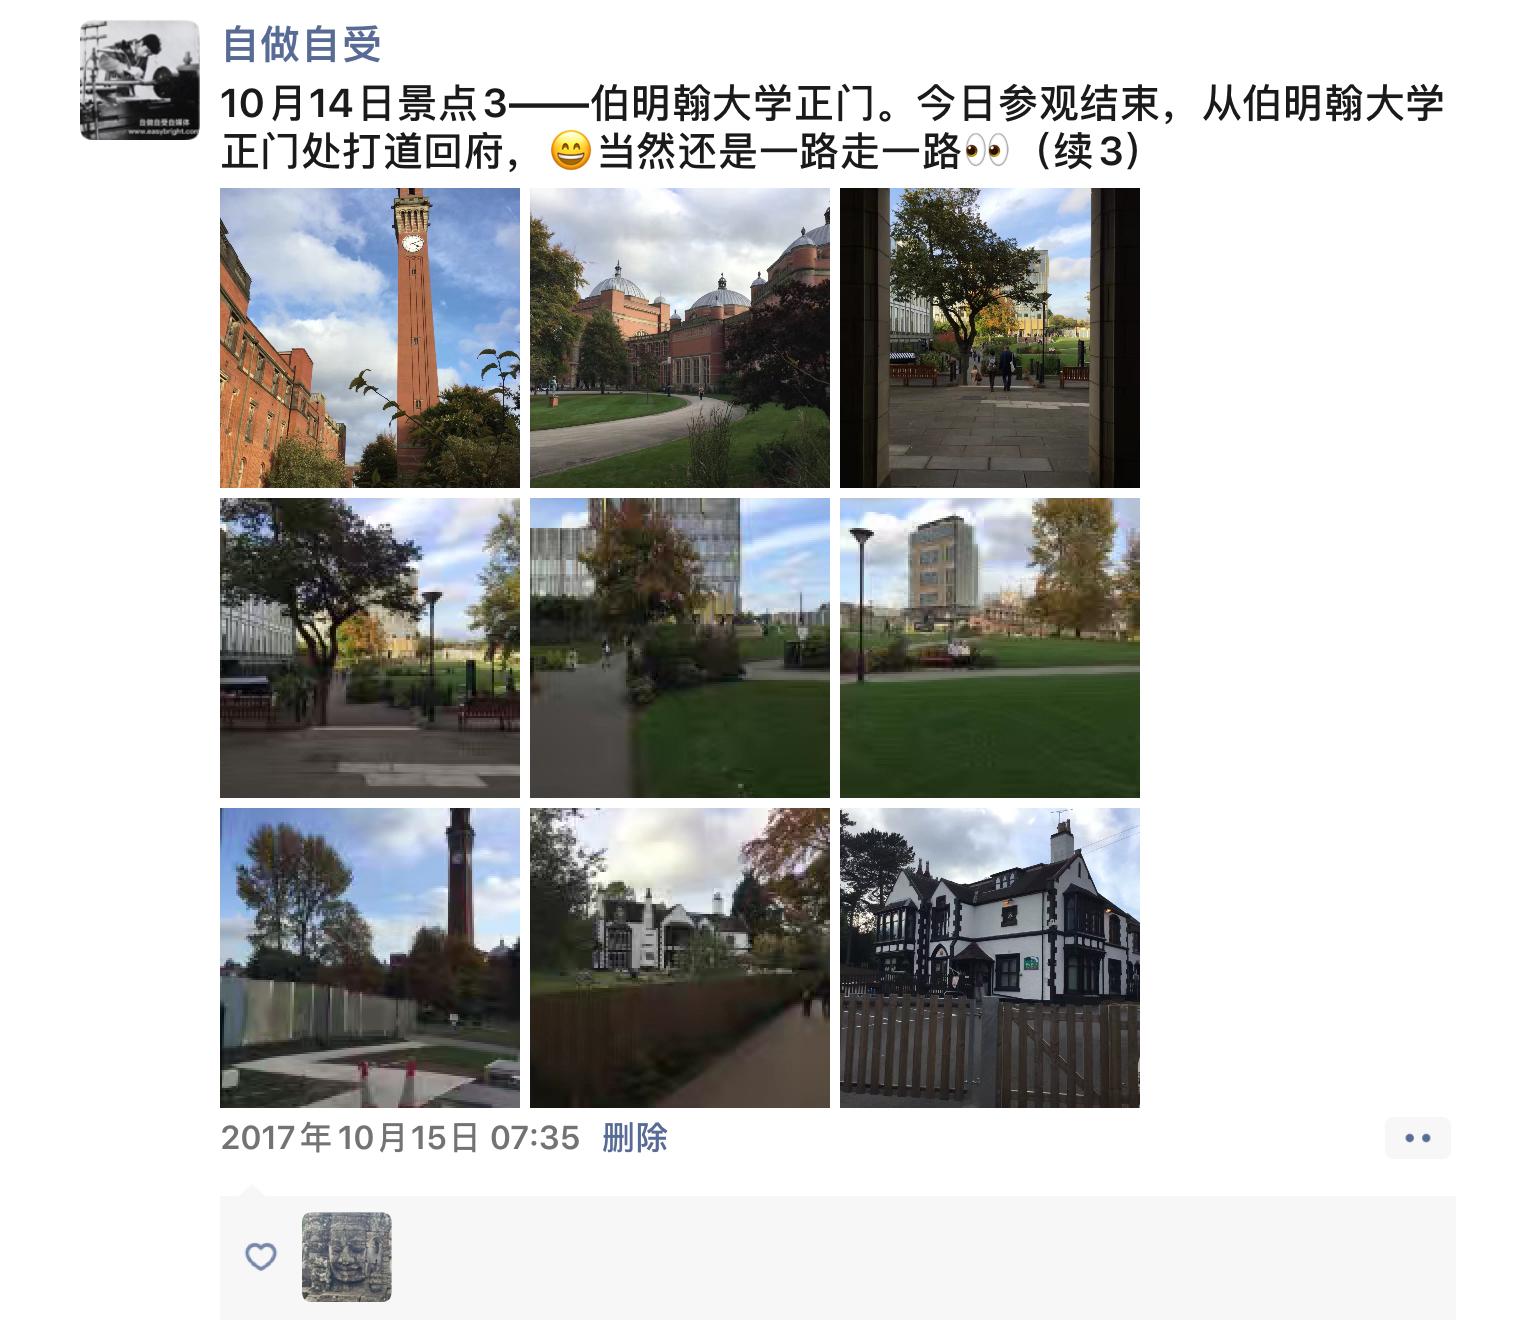Click the heart like icon
Screen dimensions: 1536x1325
coord(260,1257)
